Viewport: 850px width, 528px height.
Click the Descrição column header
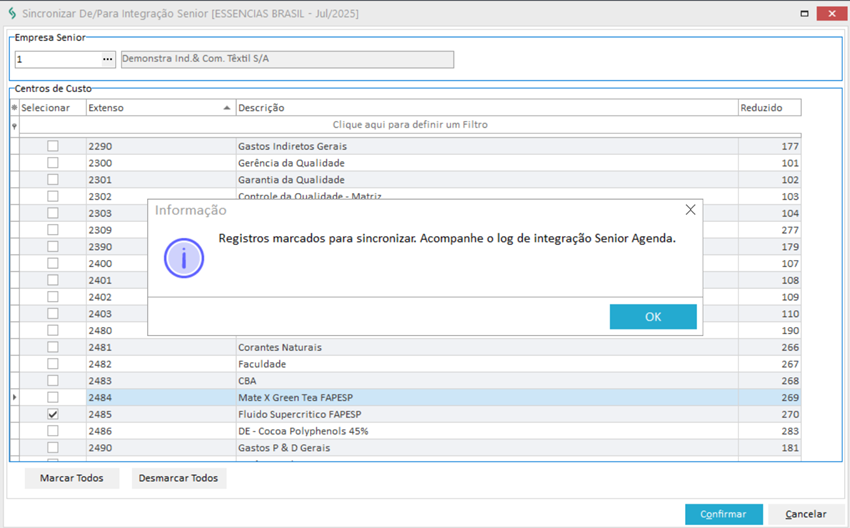[x=487, y=108]
